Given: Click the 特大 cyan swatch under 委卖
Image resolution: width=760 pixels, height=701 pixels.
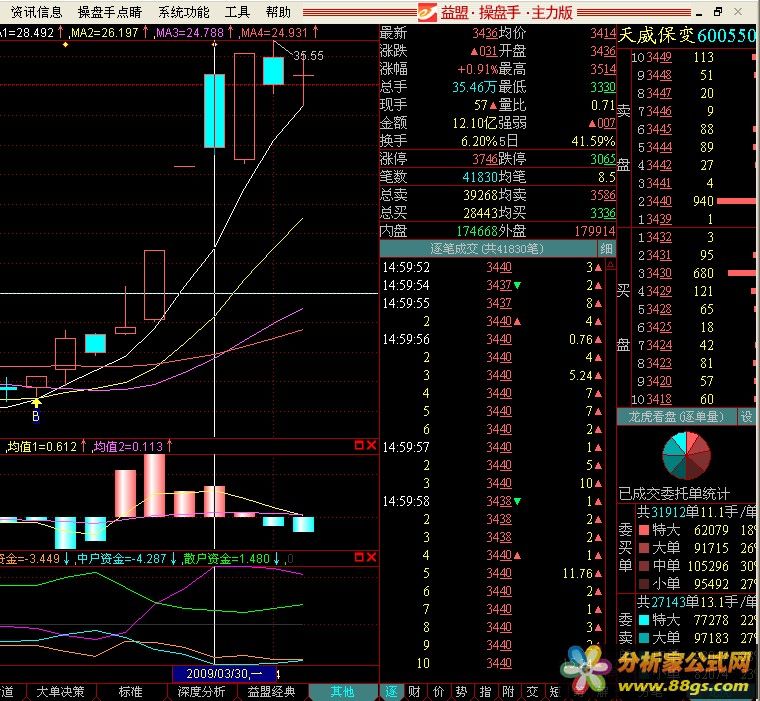Looking at the screenshot, I should [x=644, y=620].
